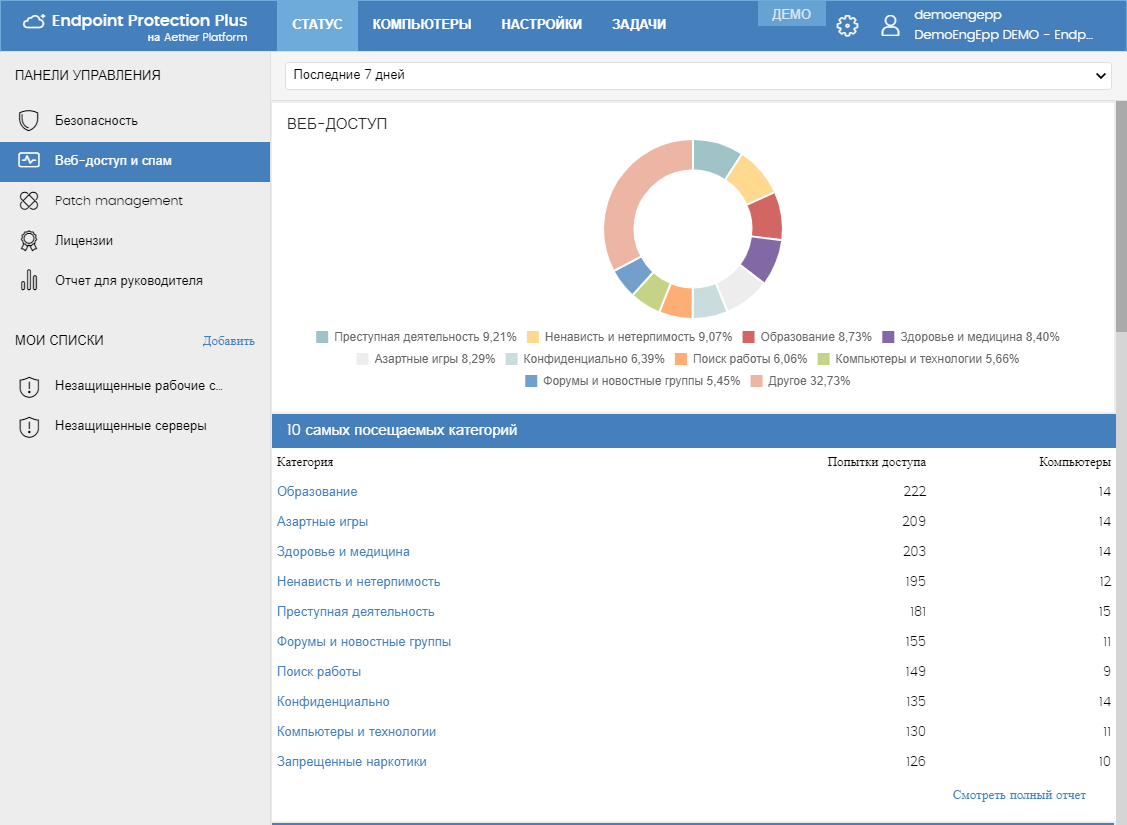Click Ненависть и нетерпимость legend swatch
Viewport: 1127px width, 825px height.
click(533, 337)
